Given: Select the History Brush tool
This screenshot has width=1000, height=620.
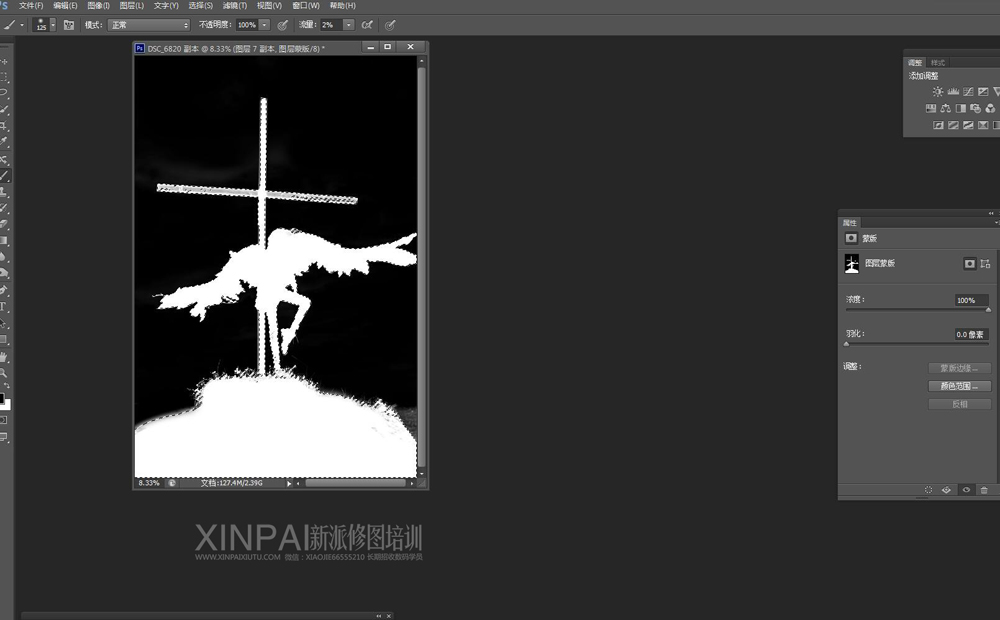Looking at the screenshot, I should point(4,208).
